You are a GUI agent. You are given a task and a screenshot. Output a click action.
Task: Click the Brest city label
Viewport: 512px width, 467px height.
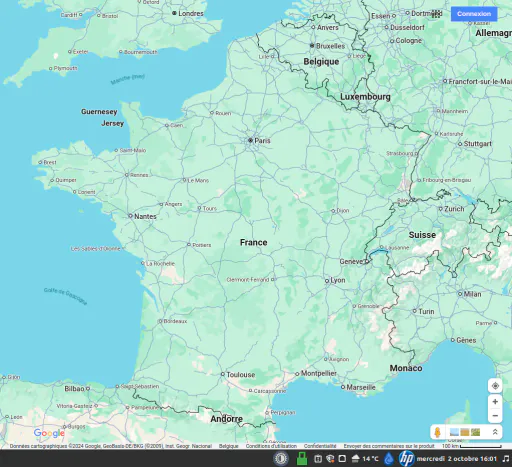click(50, 163)
